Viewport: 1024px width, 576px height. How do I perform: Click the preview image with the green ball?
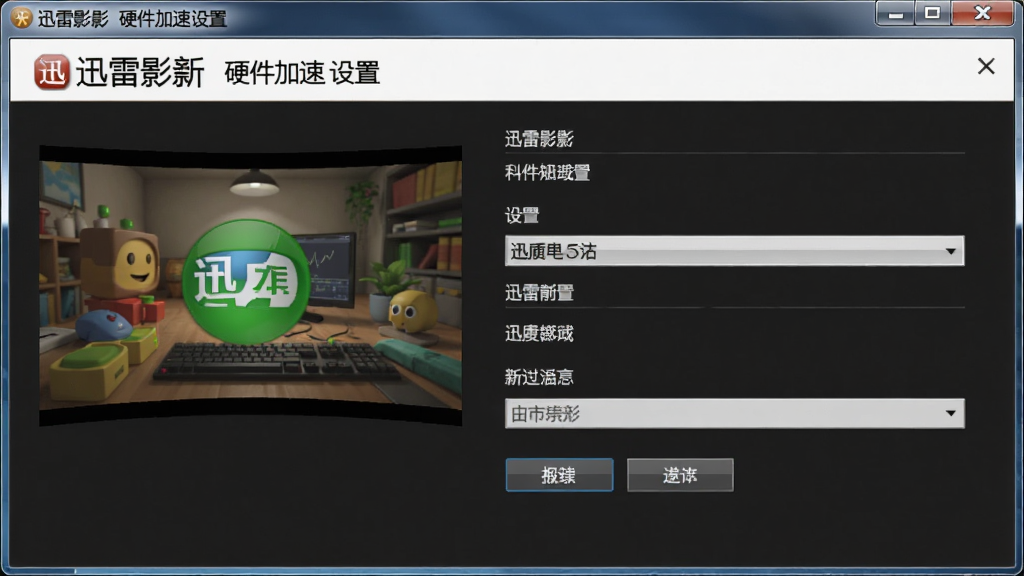pyautogui.click(x=251, y=285)
